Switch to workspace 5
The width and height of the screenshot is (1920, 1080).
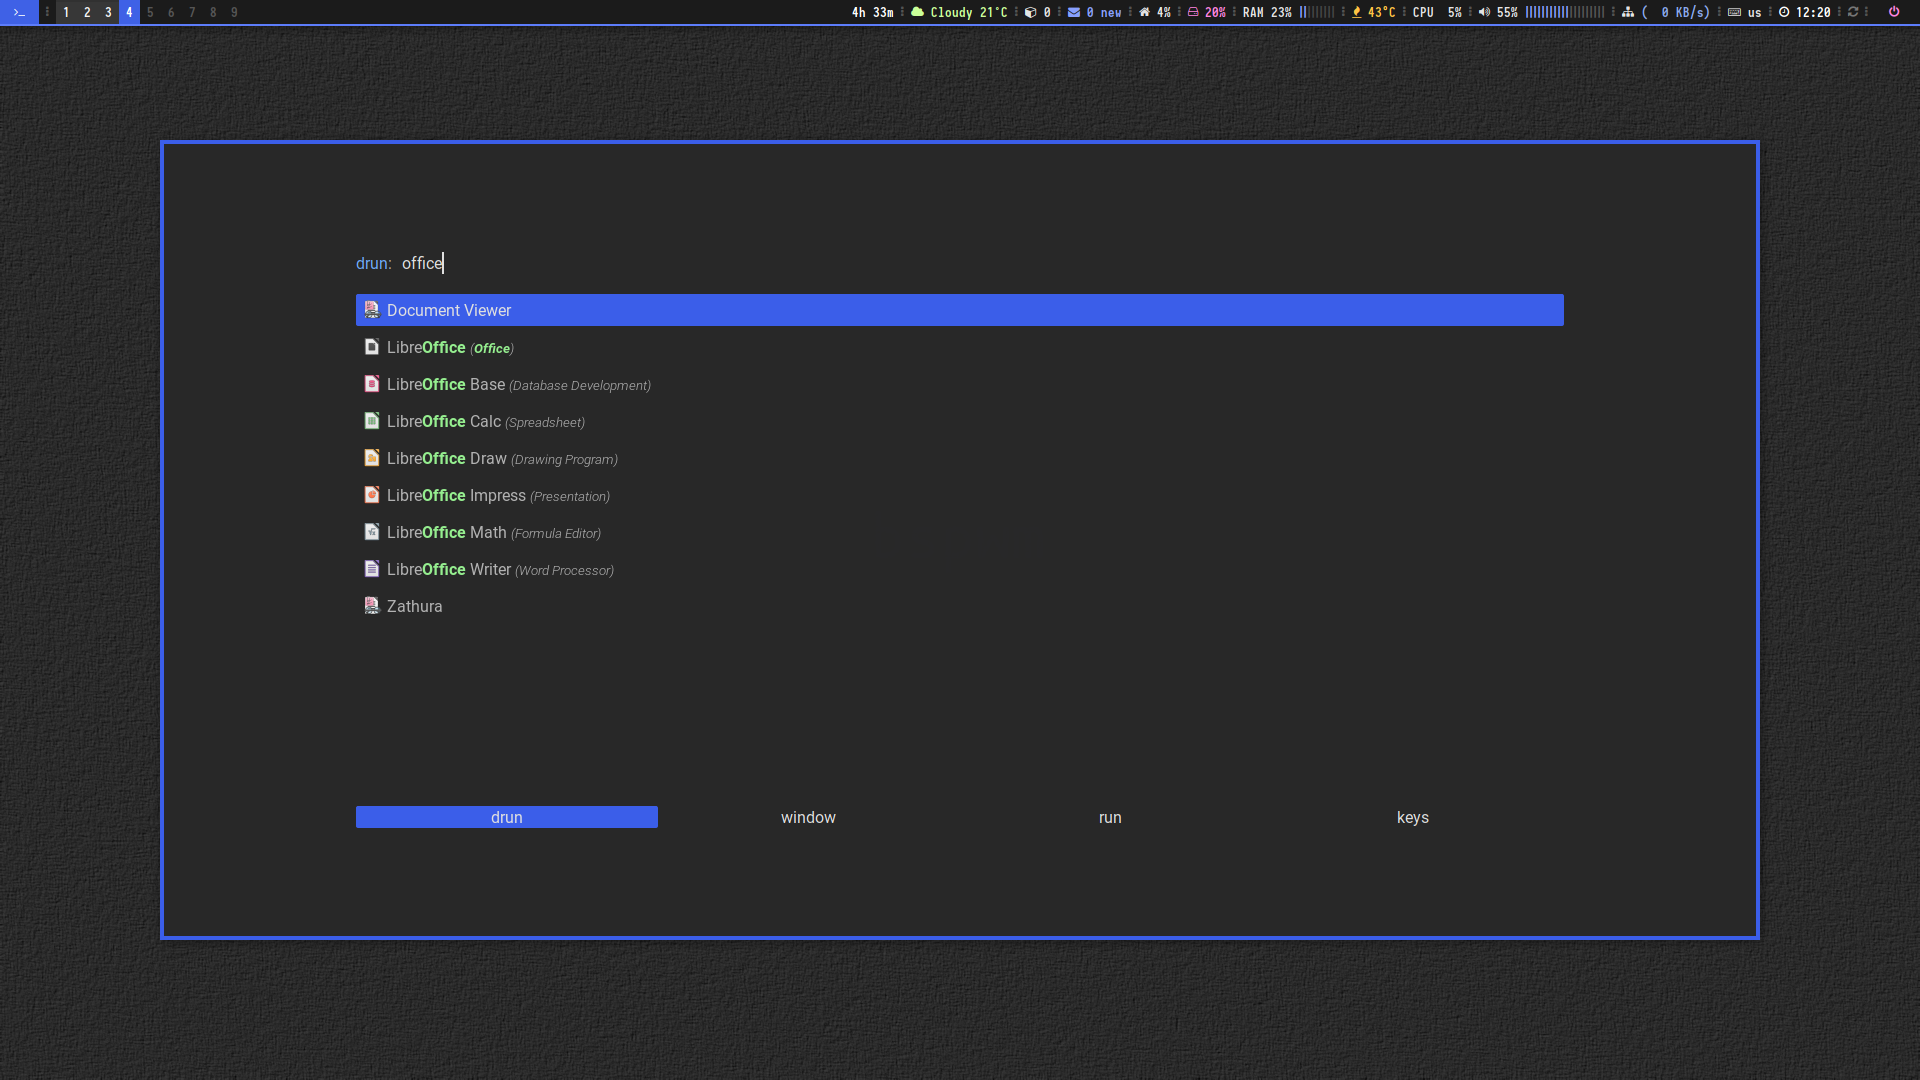coord(150,12)
